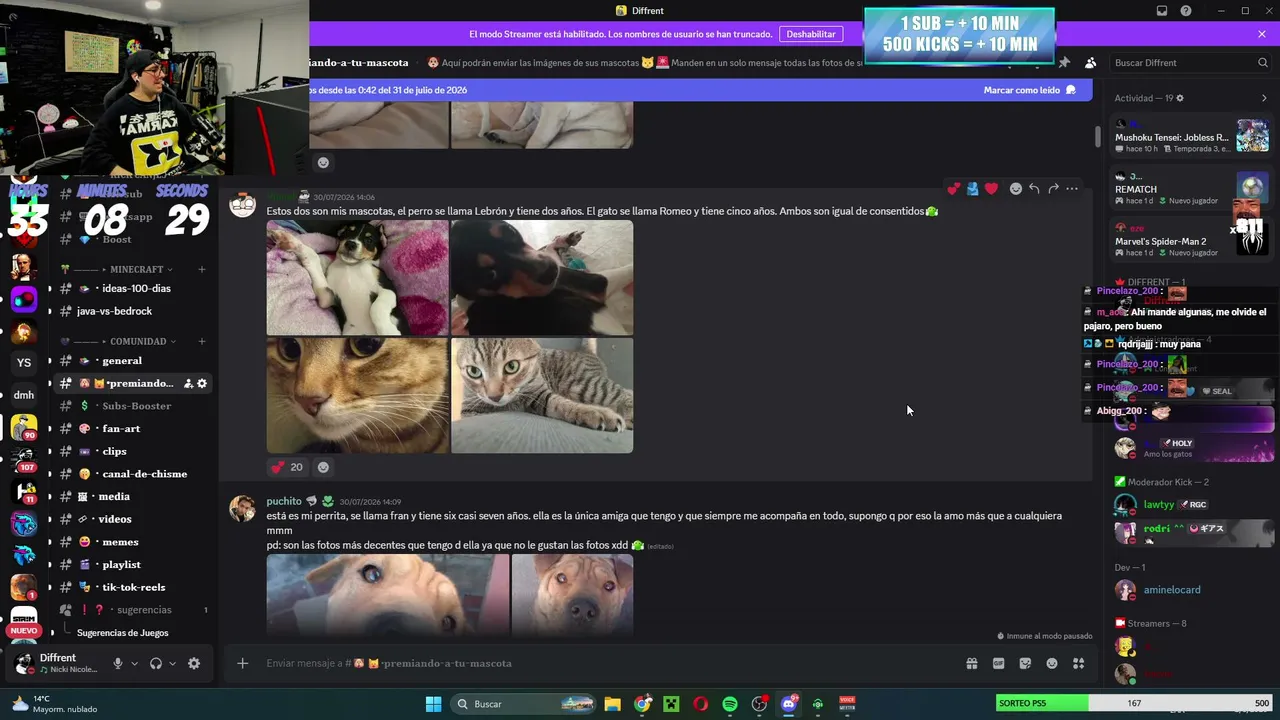This screenshot has height=720, width=1280.
Task: Open the YS server
Action: click(x=24, y=362)
